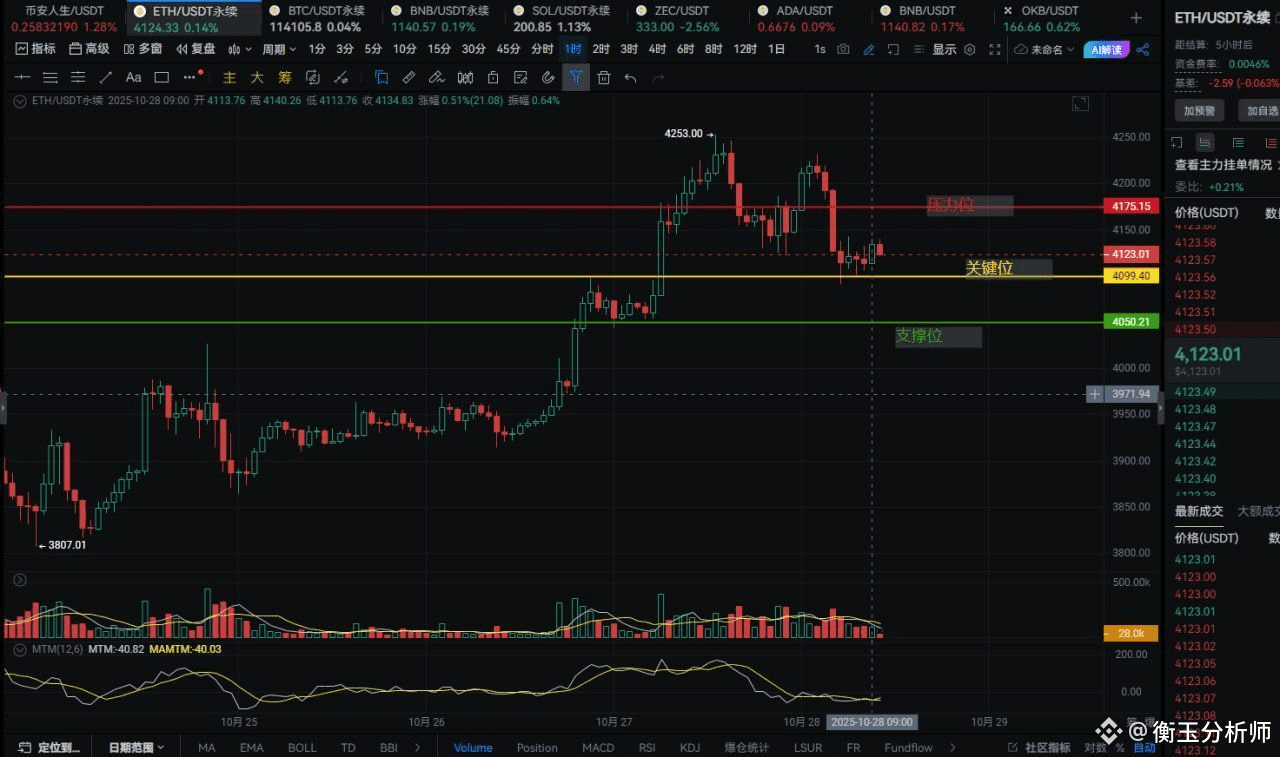Screen dimensions: 1280x757
Task: Select the trend line (diagonal) tool
Action: point(106,77)
